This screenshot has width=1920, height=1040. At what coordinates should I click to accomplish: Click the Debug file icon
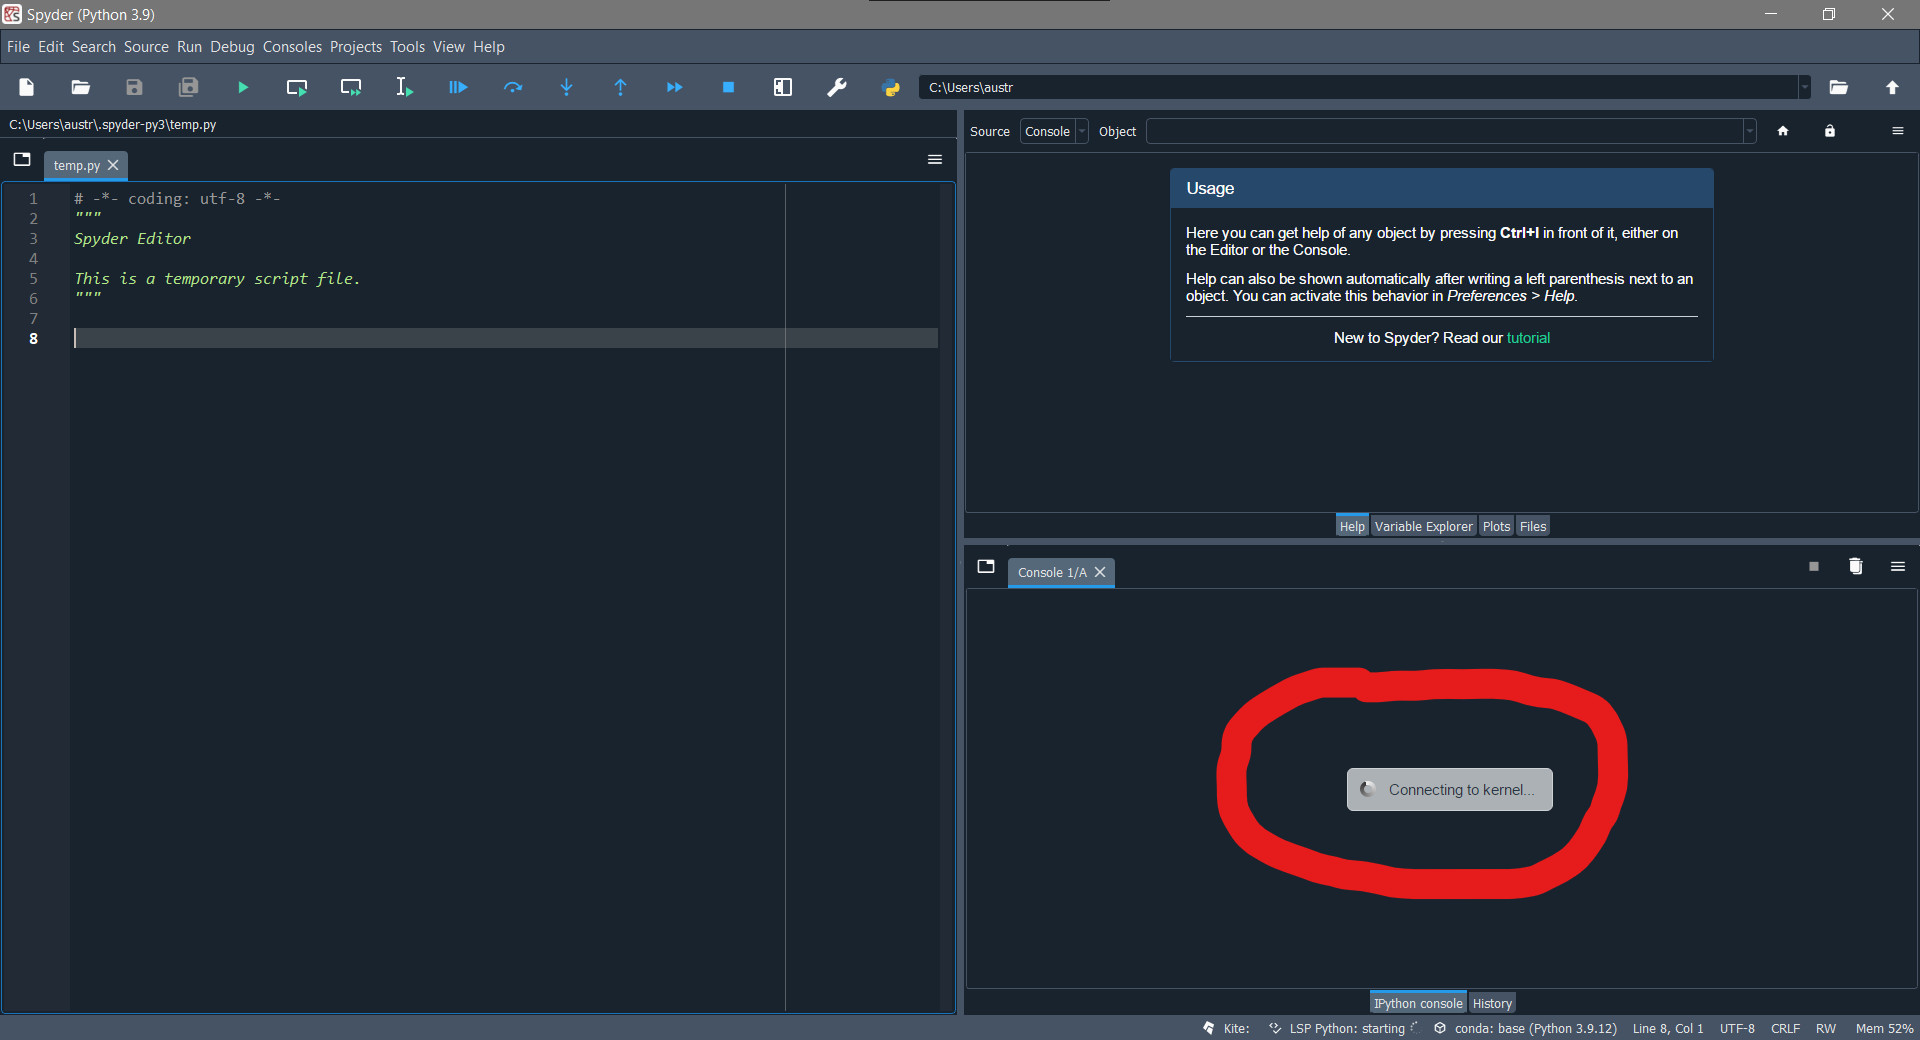pyautogui.click(x=458, y=88)
